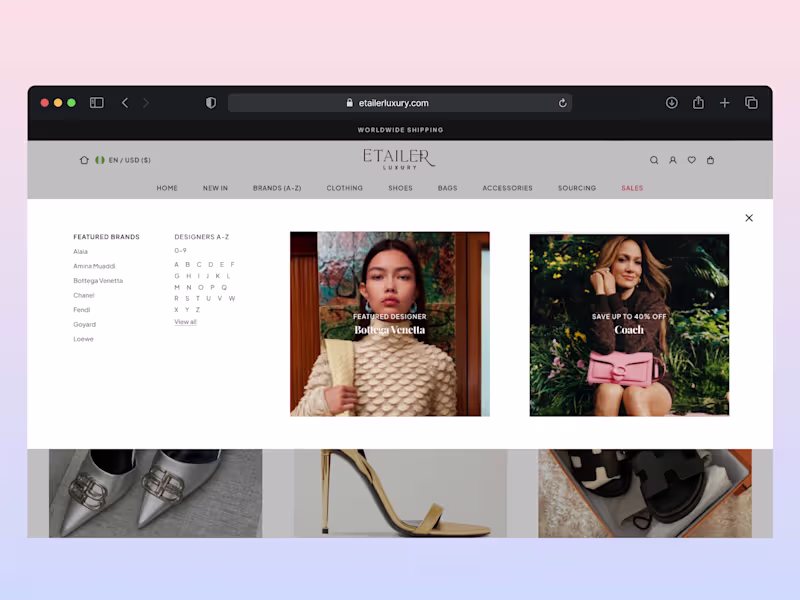Select designers letter L
Viewport: 800px width, 600px height.
(x=229, y=276)
